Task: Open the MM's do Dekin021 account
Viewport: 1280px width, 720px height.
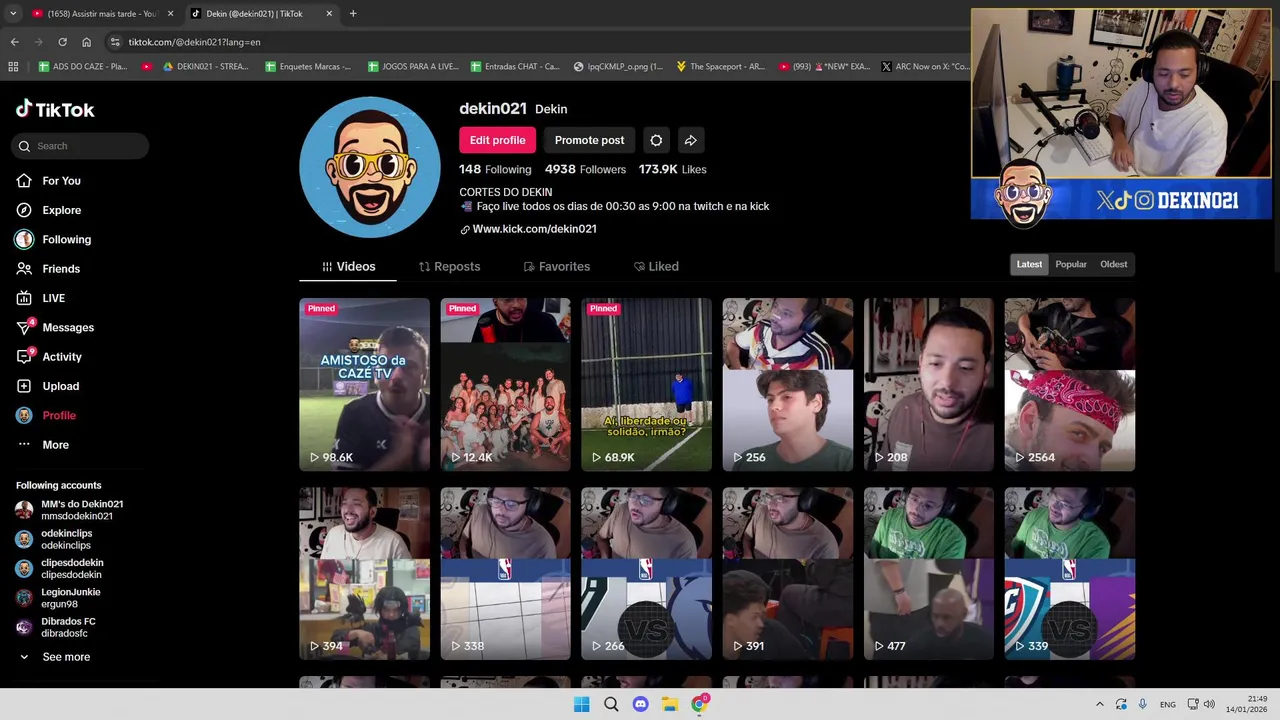Action: pos(70,510)
